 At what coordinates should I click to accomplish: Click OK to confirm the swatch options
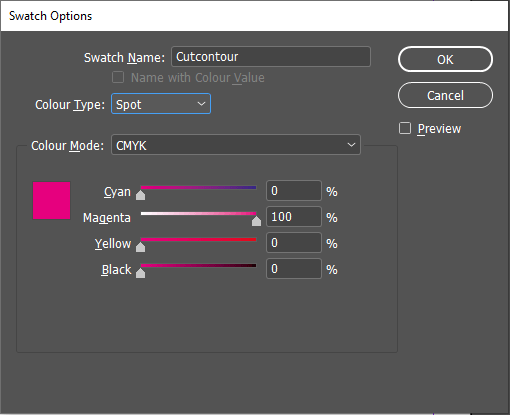tap(445, 59)
